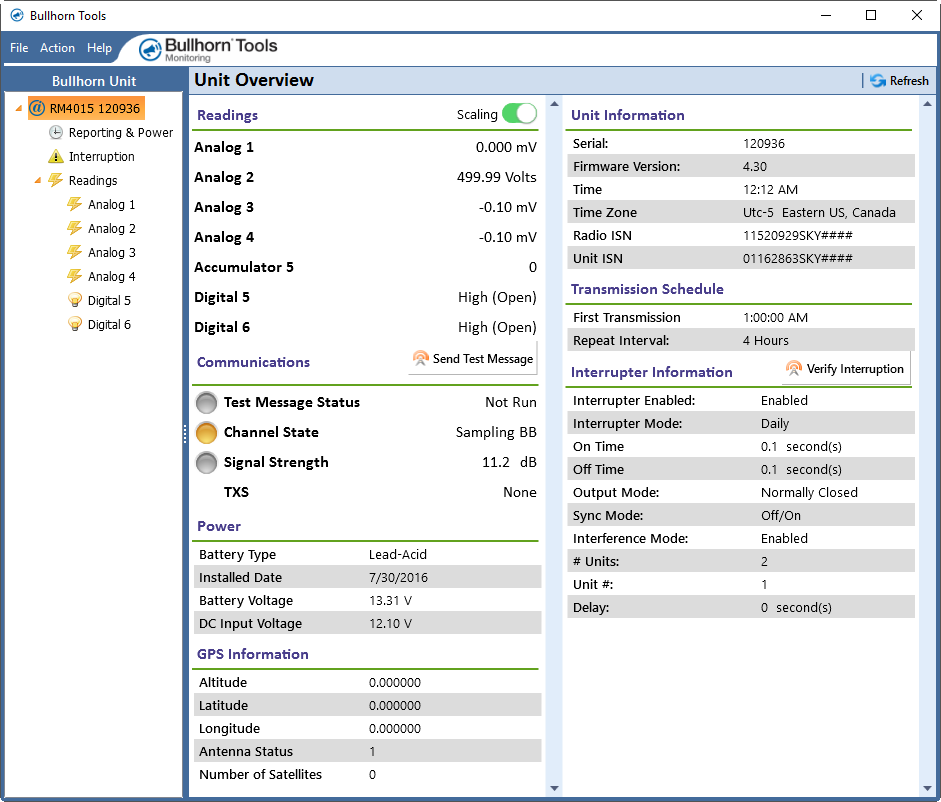Click right panel scroll up arrow
Screen dimensions: 941x802
coord(927,104)
